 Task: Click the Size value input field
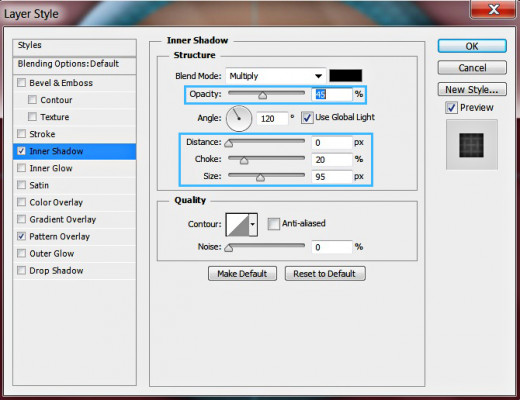click(x=332, y=176)
